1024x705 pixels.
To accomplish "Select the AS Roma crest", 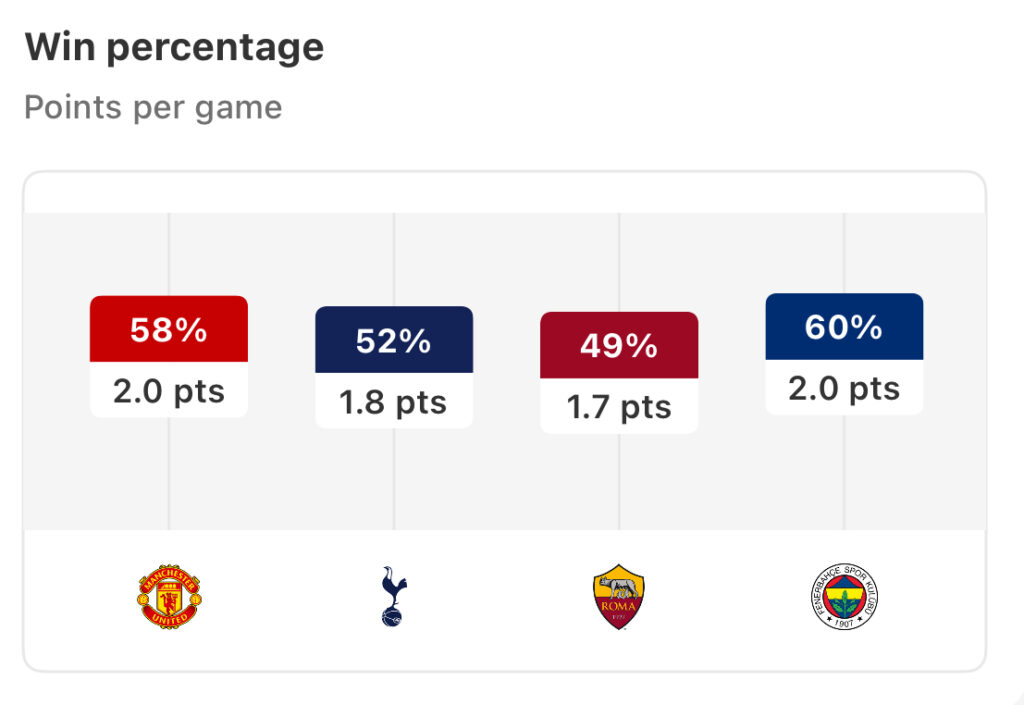I will pyautogui.click(x=618, y=597).
